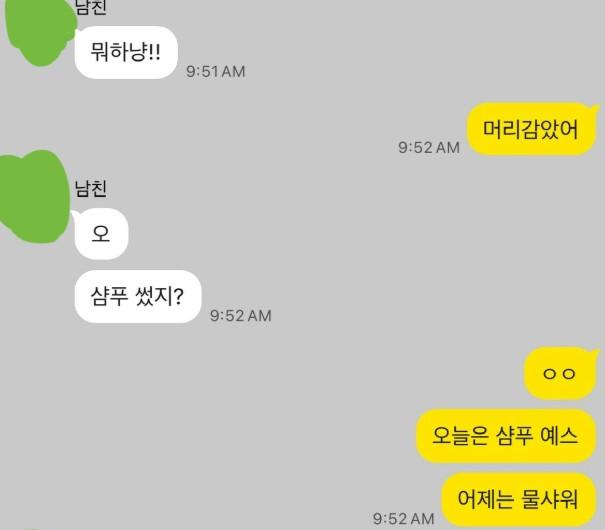The image size is (605, 530).
Task: Tap the 오 white message bubble
Action: pos(101,233)
